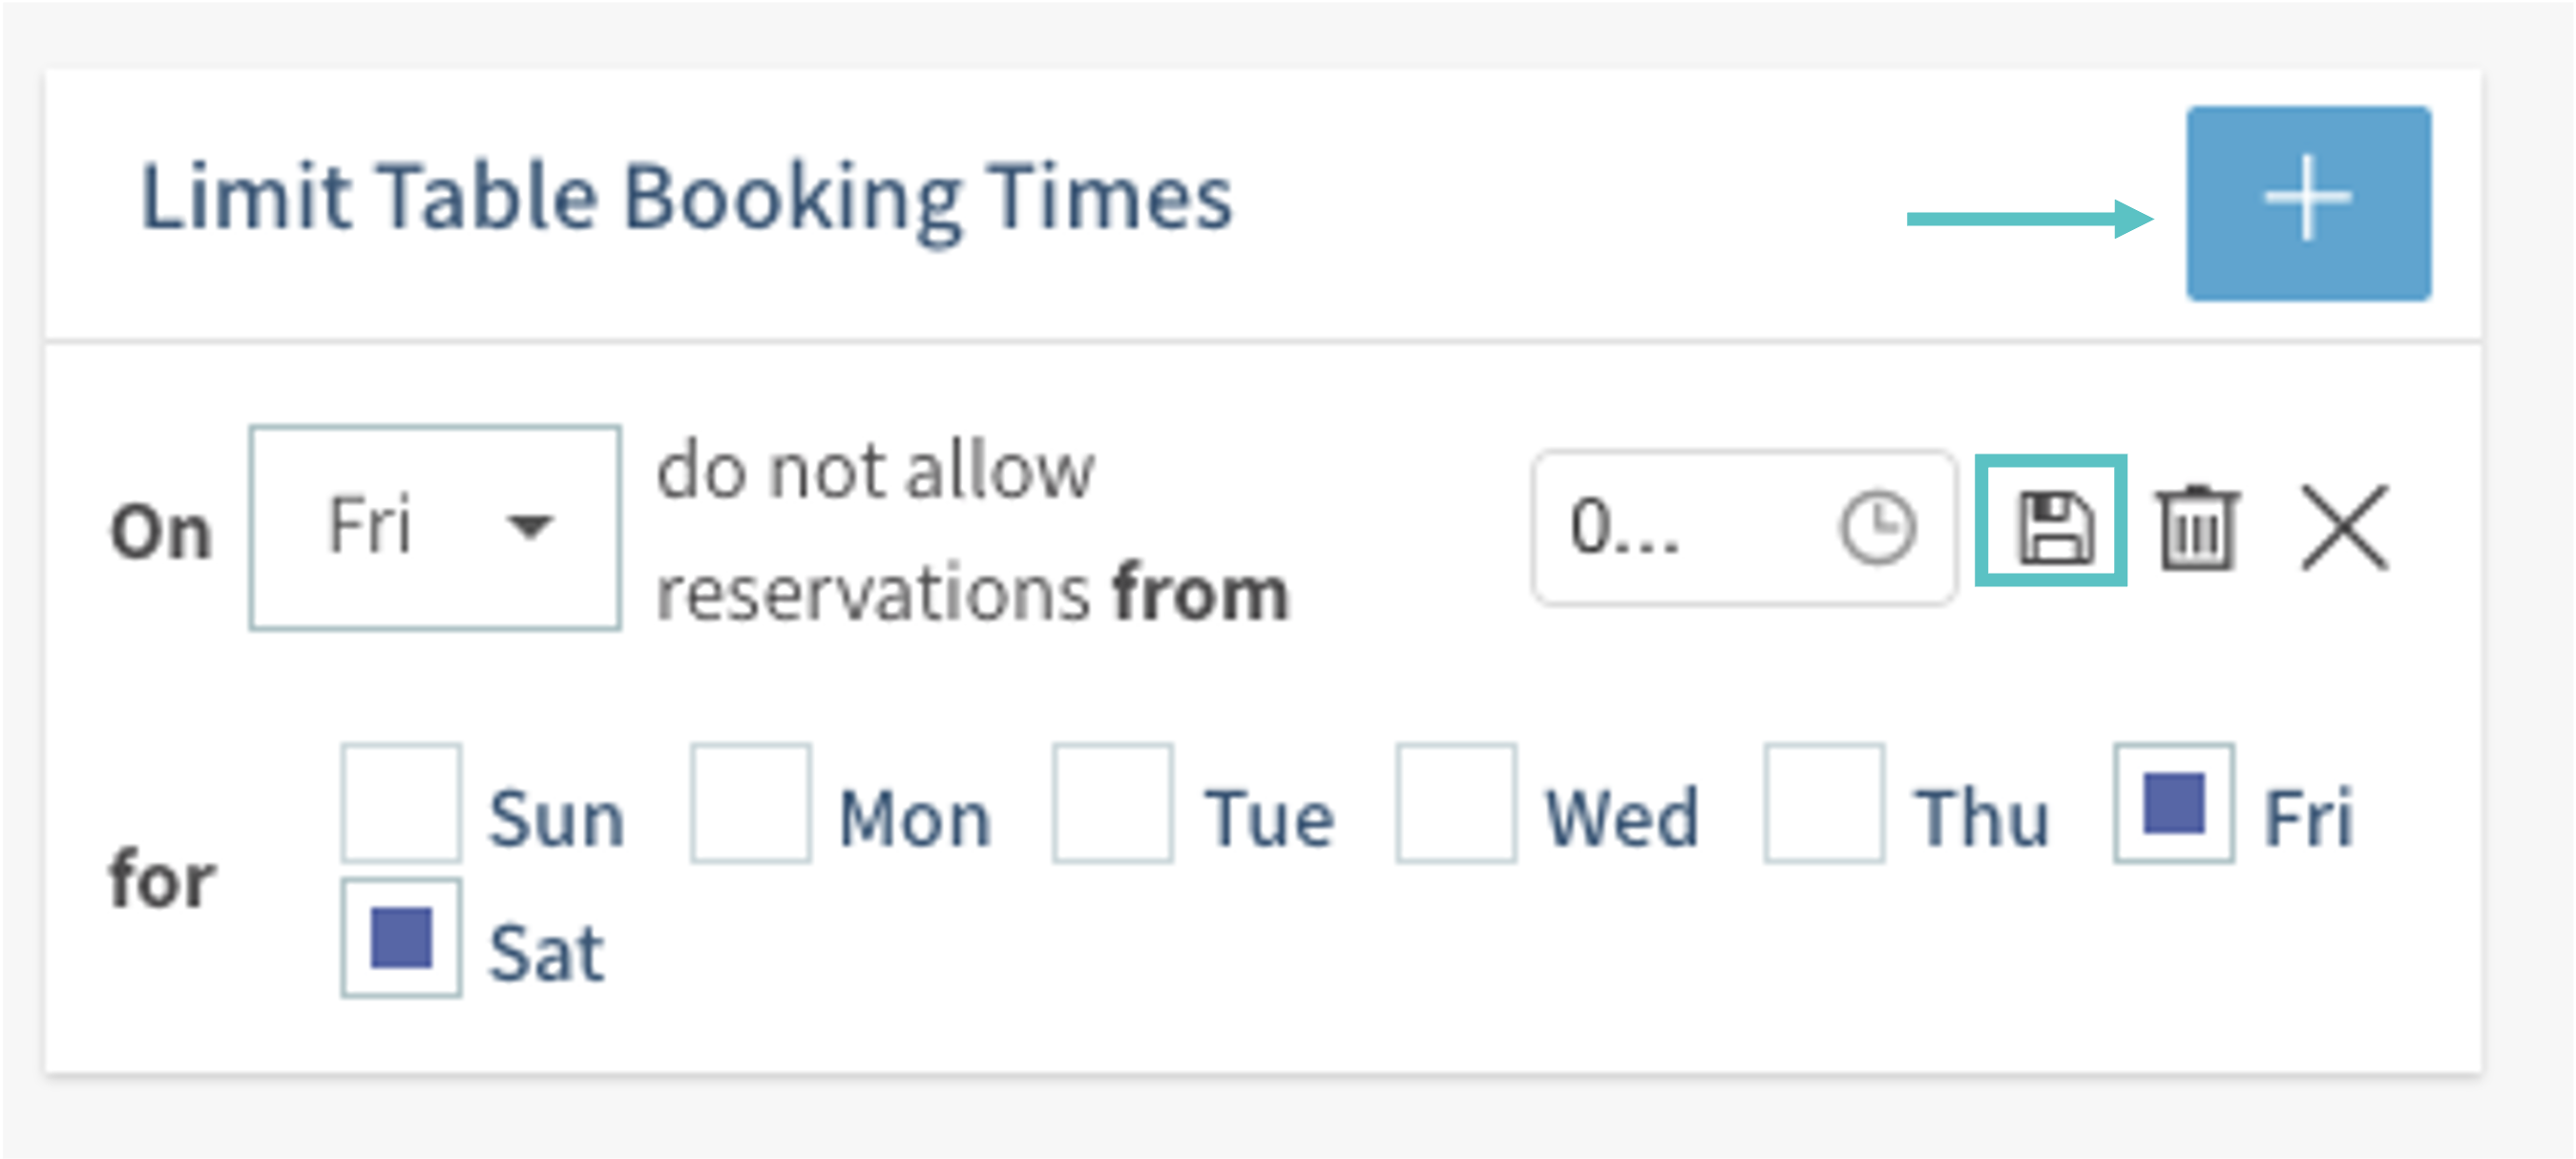The height and width of the screenshot is (1159, 2576).
Task: Click the Sat day label
Action: [546, 952]
